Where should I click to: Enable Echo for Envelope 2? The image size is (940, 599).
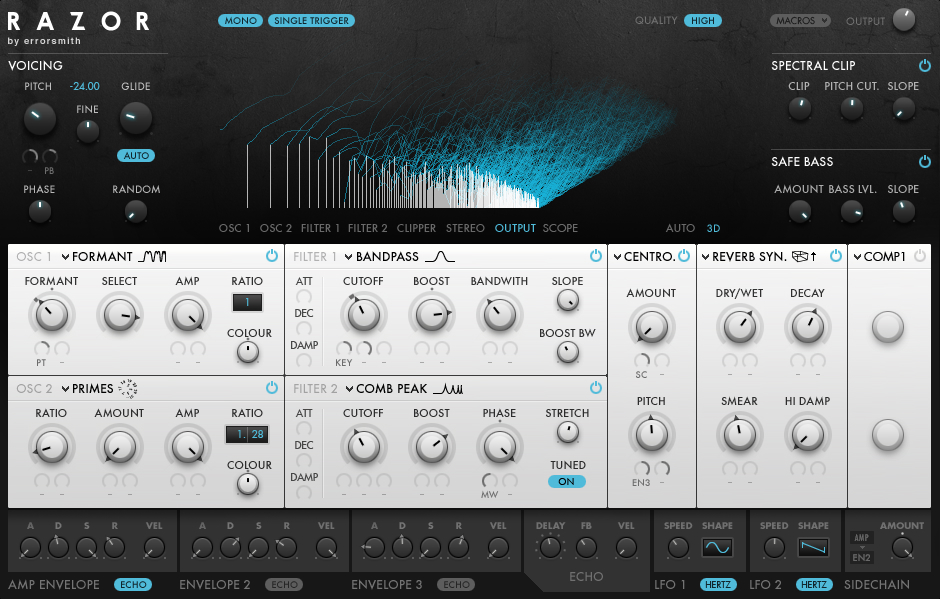[283, 585]
